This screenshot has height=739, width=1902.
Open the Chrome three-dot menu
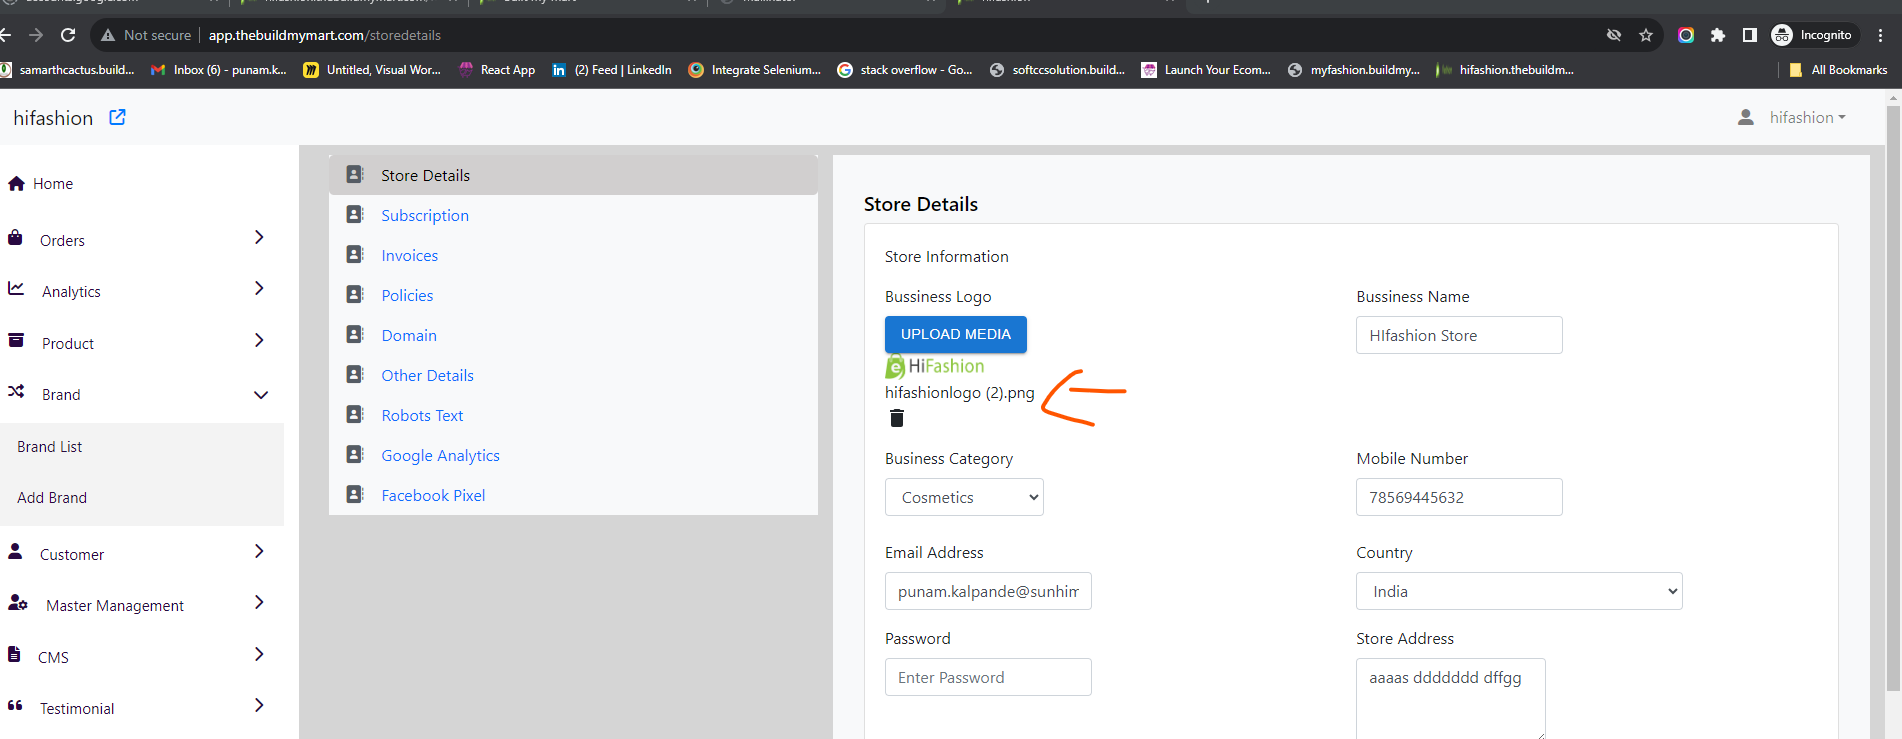pyautogui.click(x=1881, y=35)
